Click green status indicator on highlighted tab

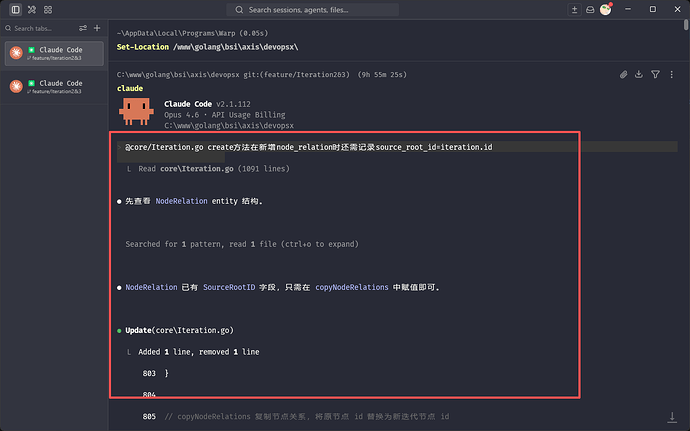click(31, 50)
